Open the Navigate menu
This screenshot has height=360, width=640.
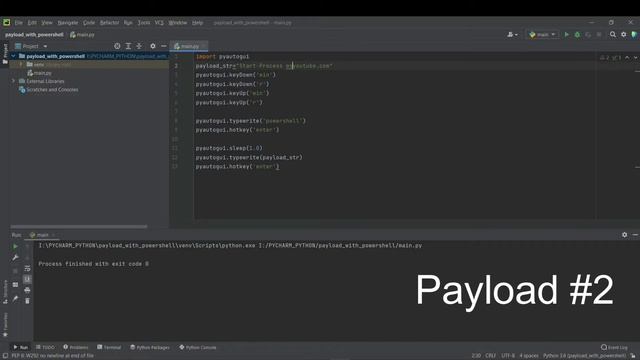click(68, 23)
